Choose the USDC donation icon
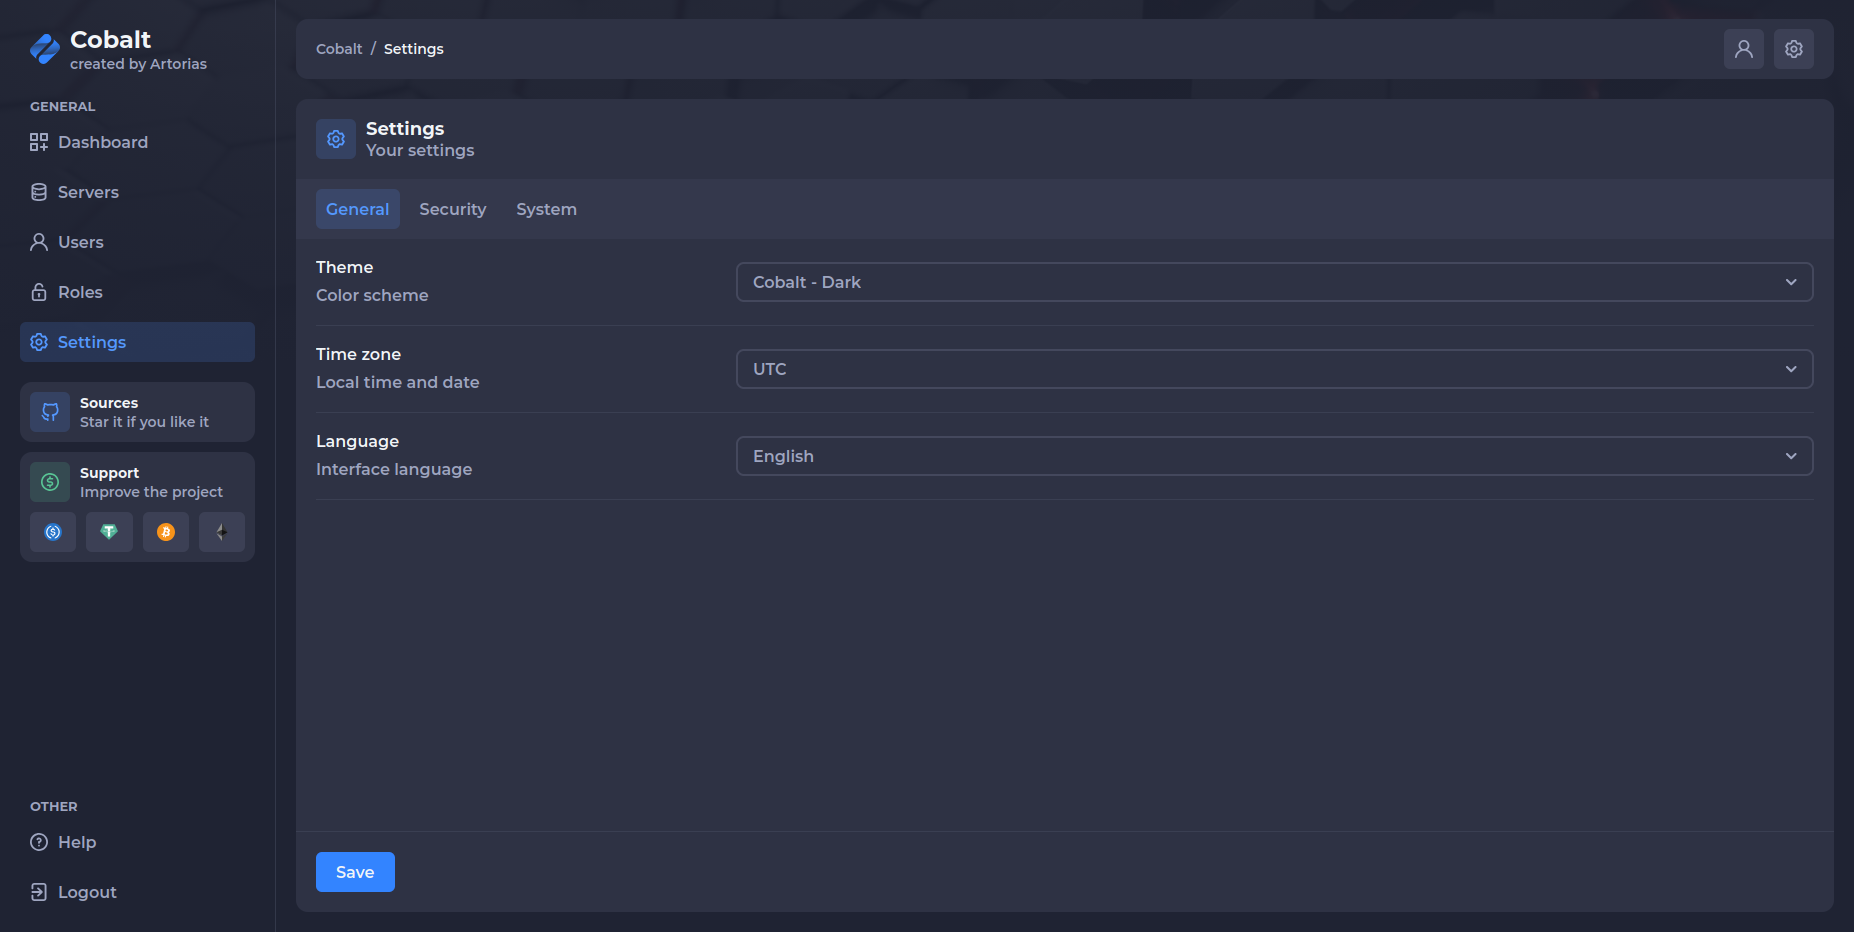The image size is (1854, 932). click(53, 532)
